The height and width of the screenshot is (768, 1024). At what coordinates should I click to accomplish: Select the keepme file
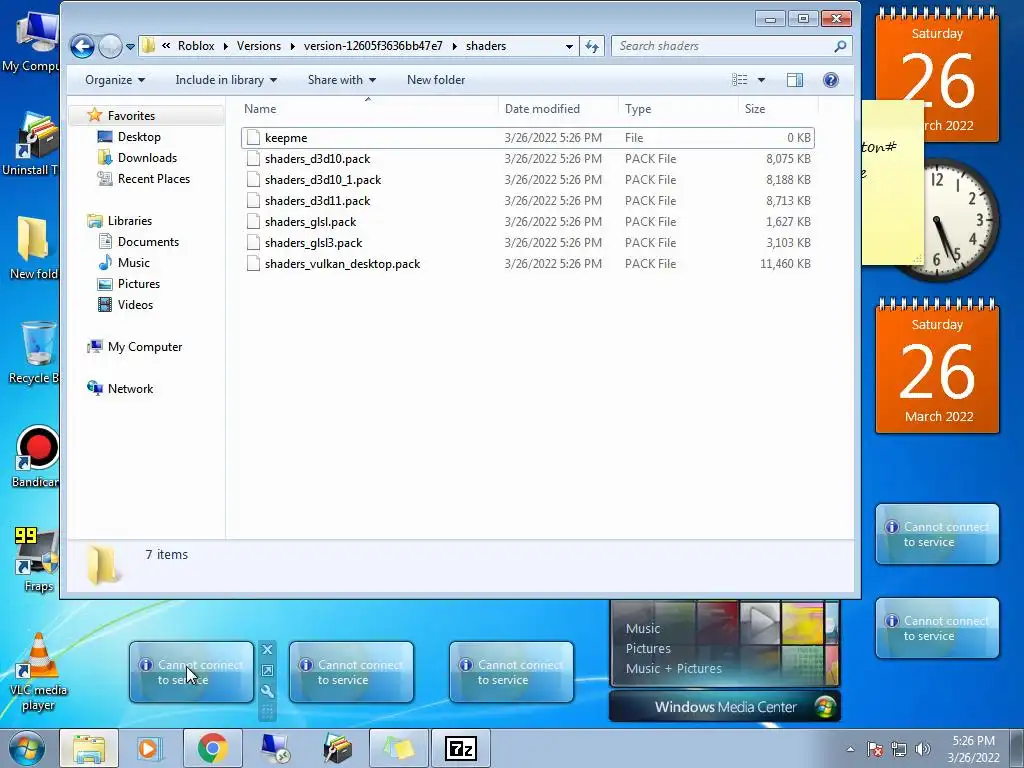point(528,138)
